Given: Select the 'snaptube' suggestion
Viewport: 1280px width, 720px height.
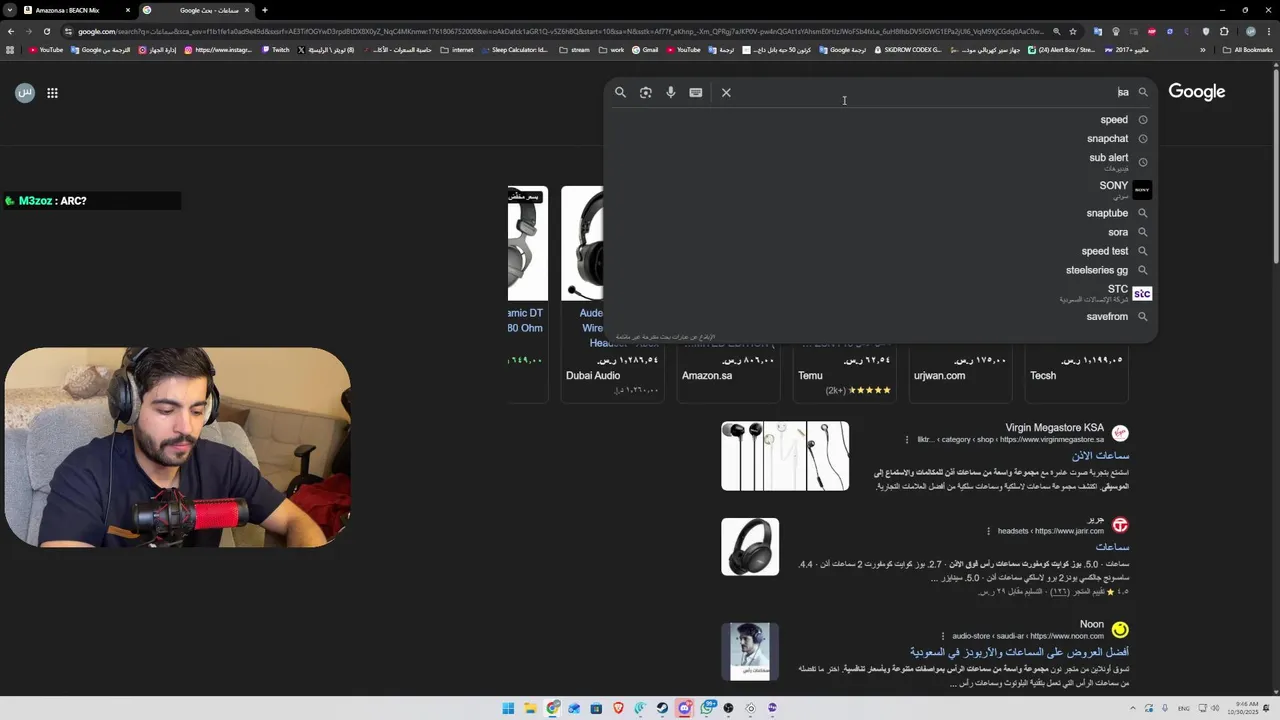Looking at the screenshot, I should (x=881, y=213).
